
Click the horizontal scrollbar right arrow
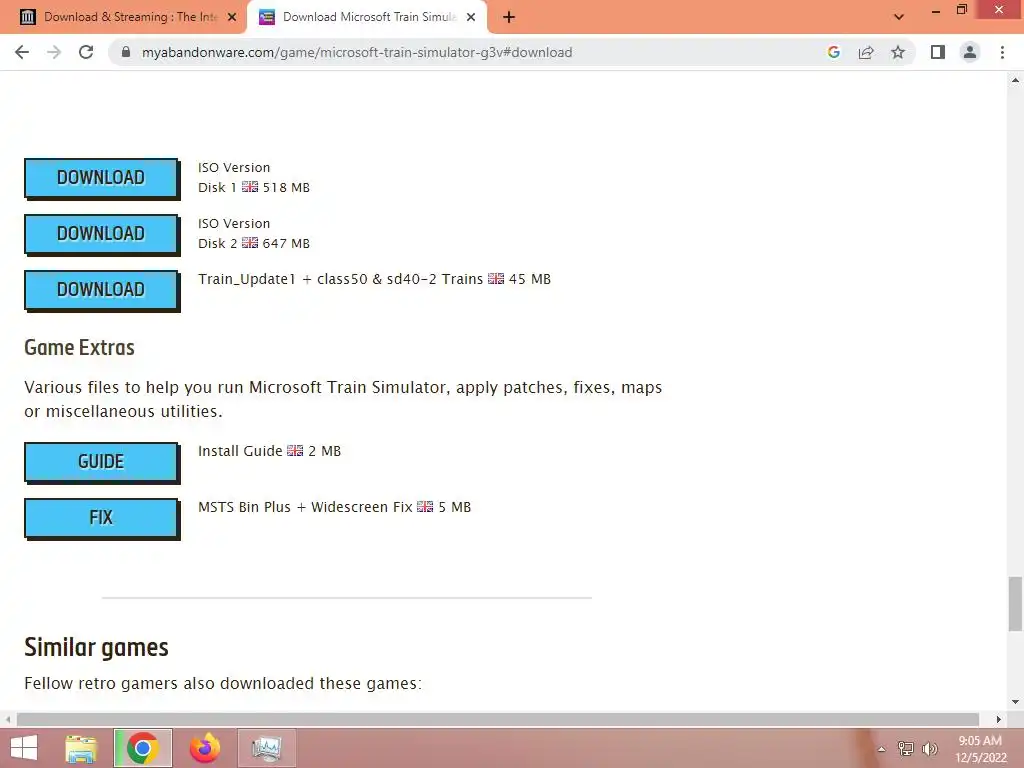click(999, 719)
